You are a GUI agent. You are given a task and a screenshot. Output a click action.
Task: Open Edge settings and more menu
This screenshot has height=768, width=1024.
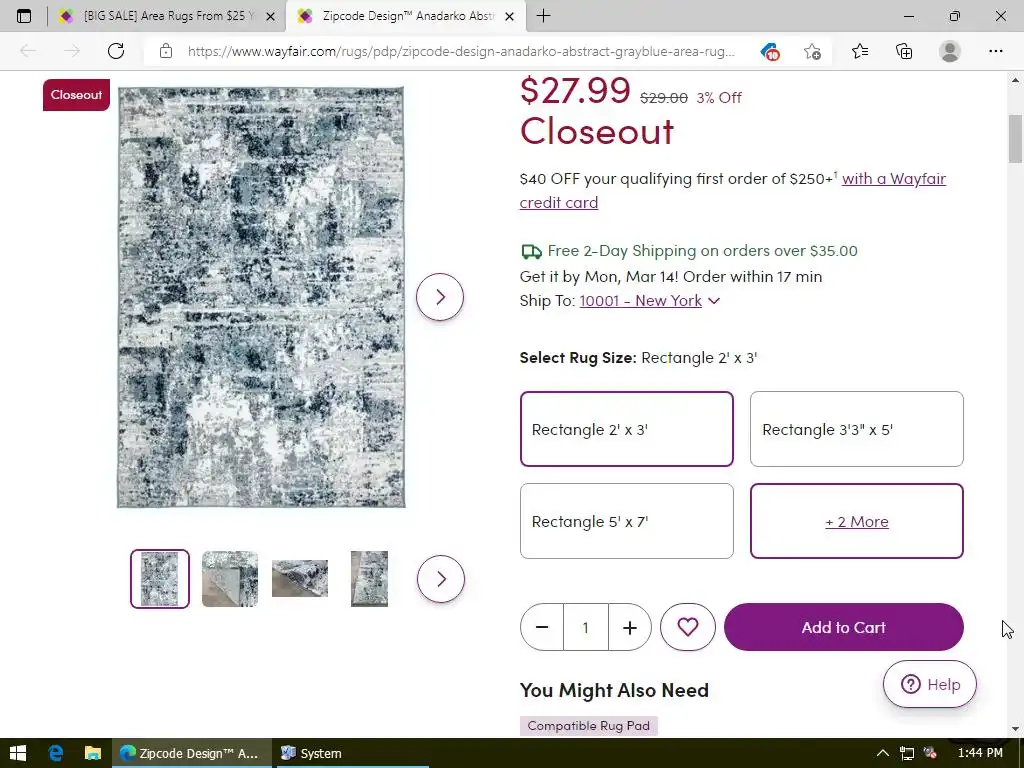click(995, 51)
